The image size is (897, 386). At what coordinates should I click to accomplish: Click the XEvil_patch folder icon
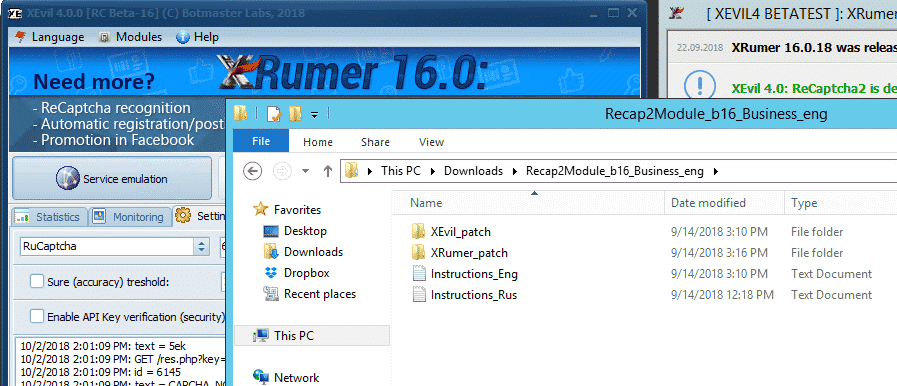coord(419,232)
